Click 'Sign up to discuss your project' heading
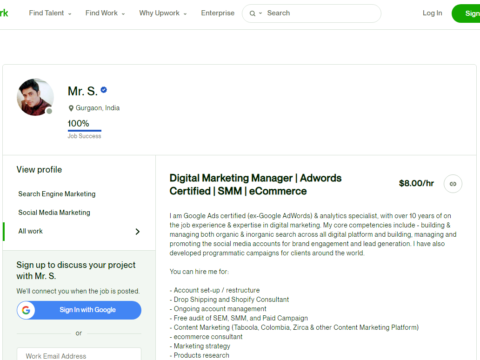The image size is (480, 360). coord(76,270)
